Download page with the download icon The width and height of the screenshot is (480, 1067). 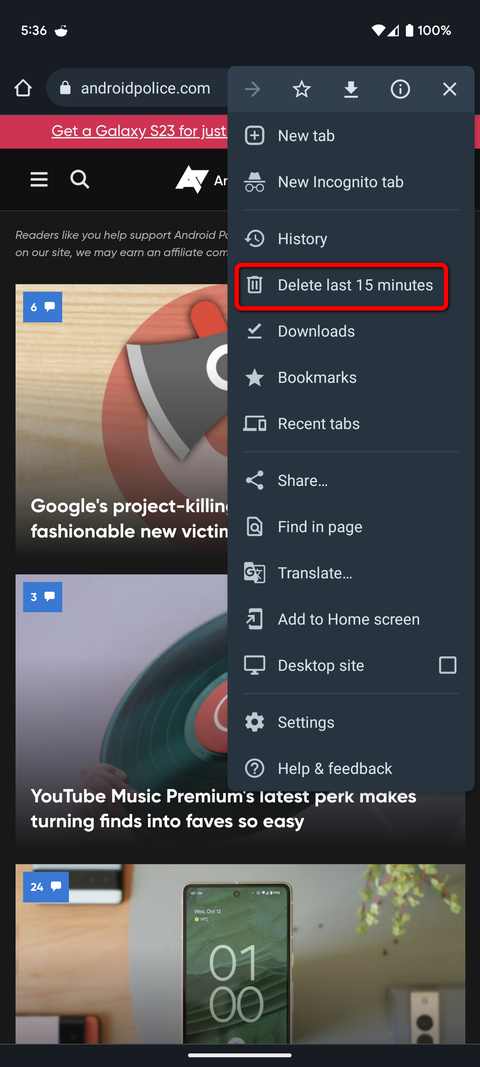pyautogui.click(x=351, y=89)
